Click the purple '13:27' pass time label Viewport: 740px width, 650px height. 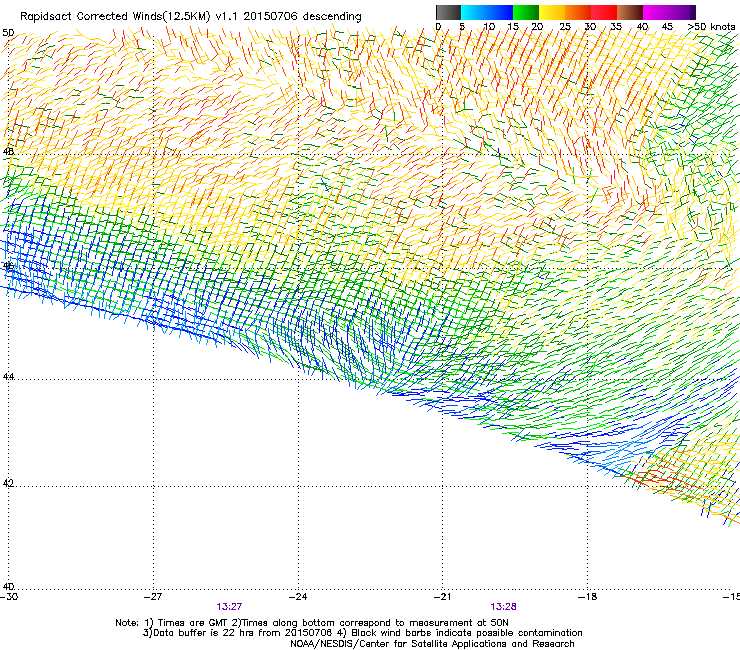point(229,607)
